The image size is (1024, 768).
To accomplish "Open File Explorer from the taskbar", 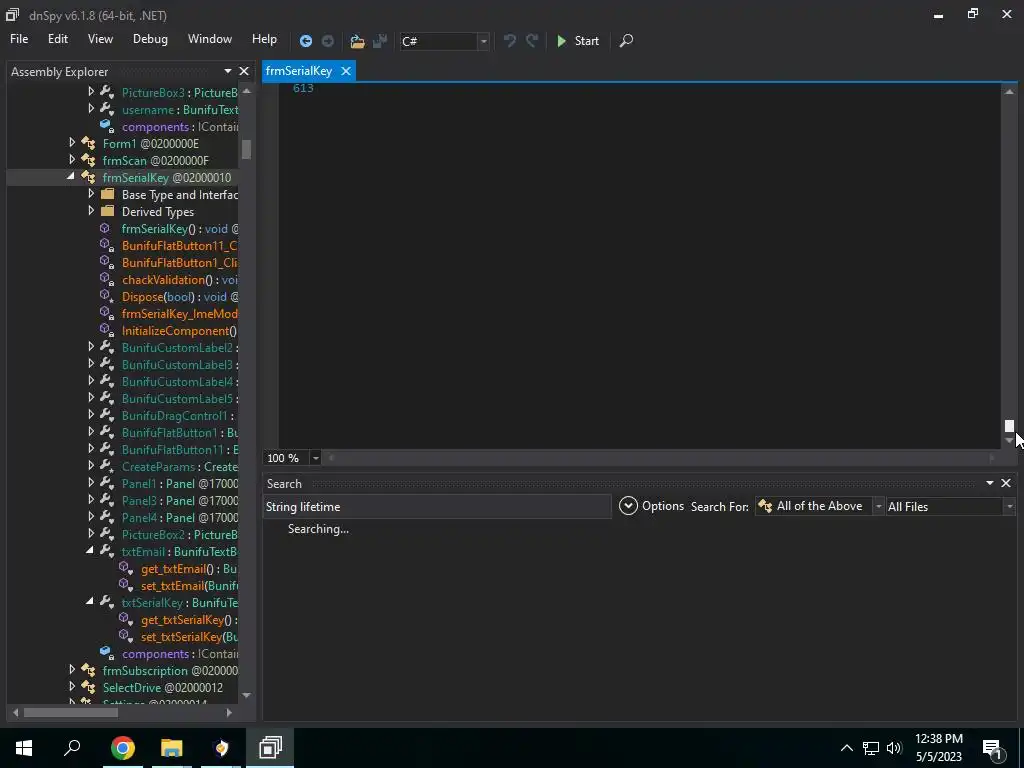I will [x=172, y=748].
